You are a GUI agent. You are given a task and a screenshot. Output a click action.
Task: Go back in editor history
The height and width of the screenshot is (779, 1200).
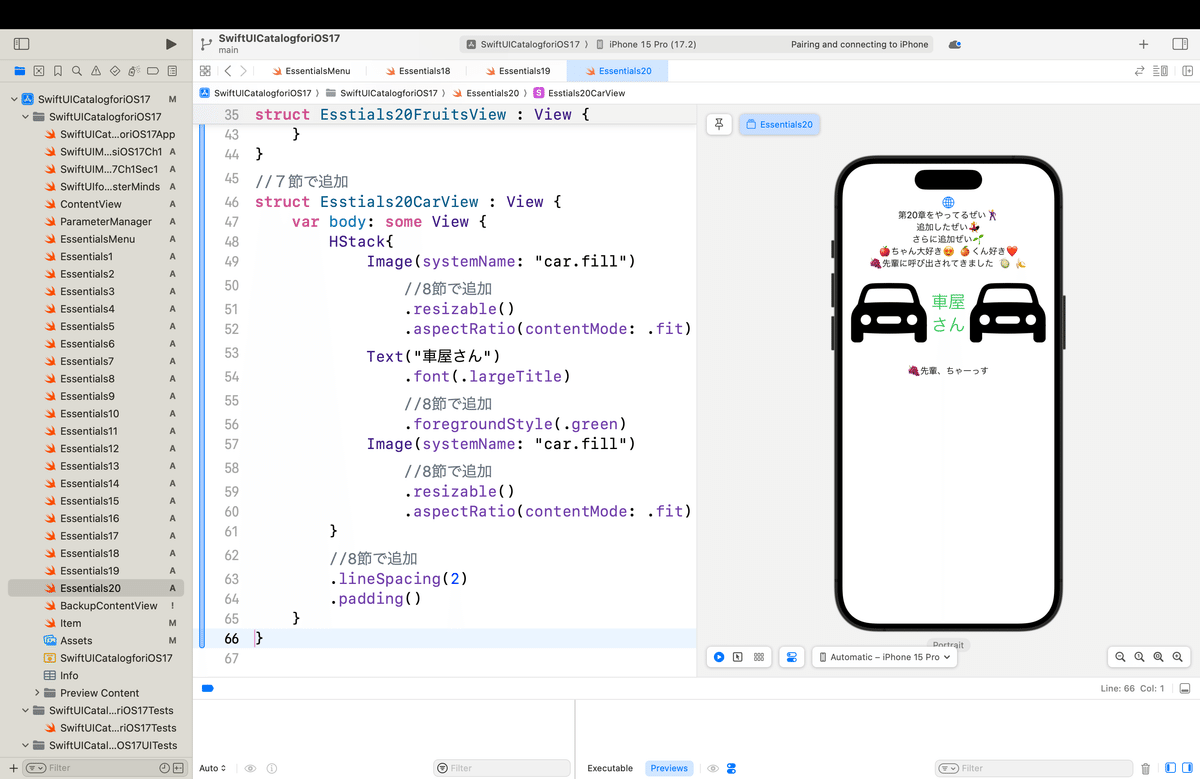(228, 71)
